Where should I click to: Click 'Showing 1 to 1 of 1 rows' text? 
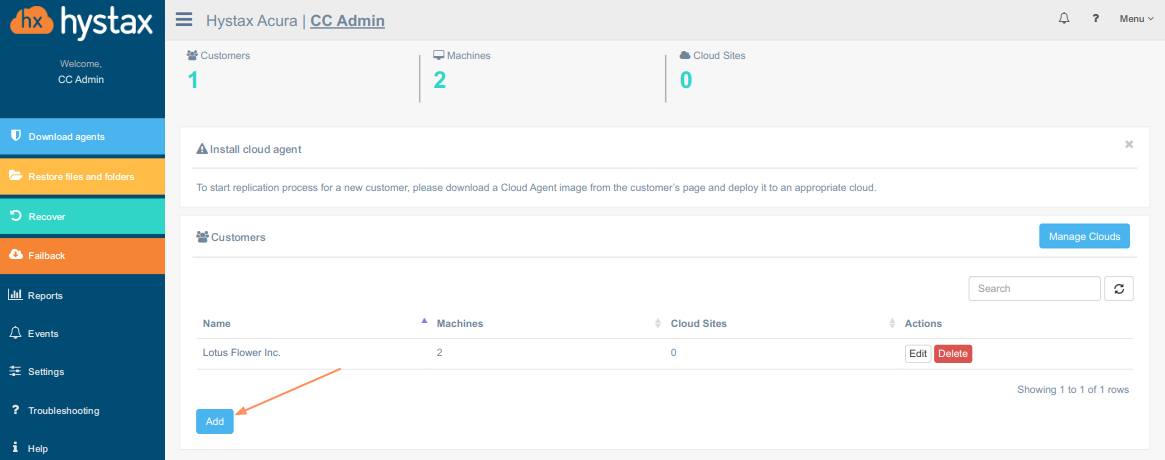(x=1073, y=389)
